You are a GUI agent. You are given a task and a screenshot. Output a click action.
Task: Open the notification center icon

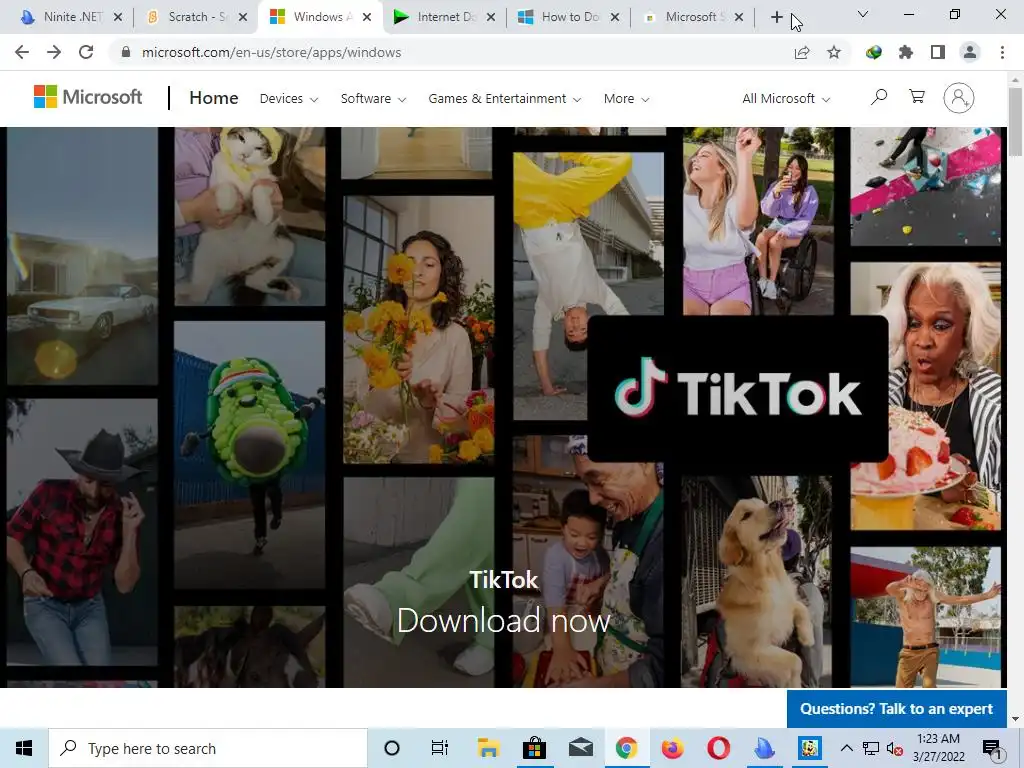[992, 748]
